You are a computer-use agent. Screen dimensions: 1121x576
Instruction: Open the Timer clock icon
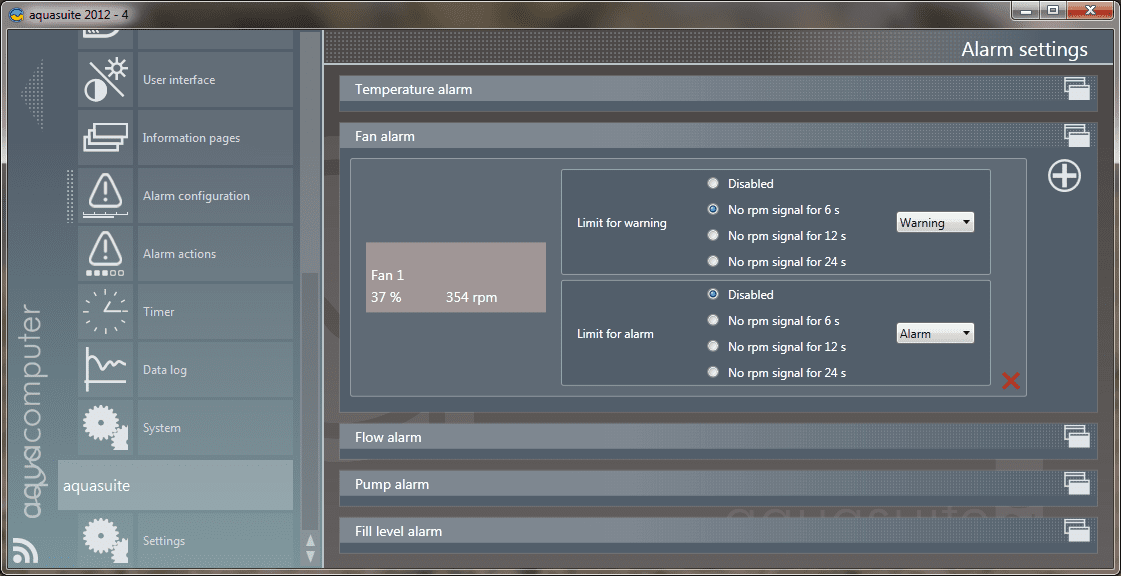105,312
